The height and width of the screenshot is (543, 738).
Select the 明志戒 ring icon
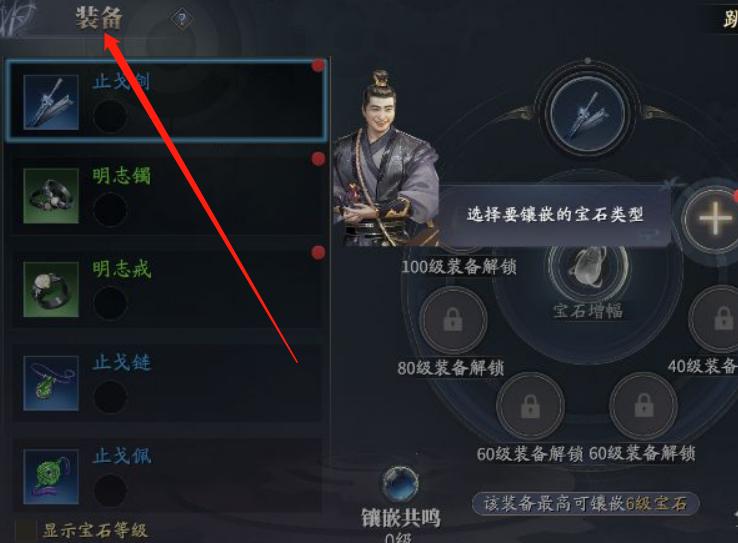click(51, 289)
